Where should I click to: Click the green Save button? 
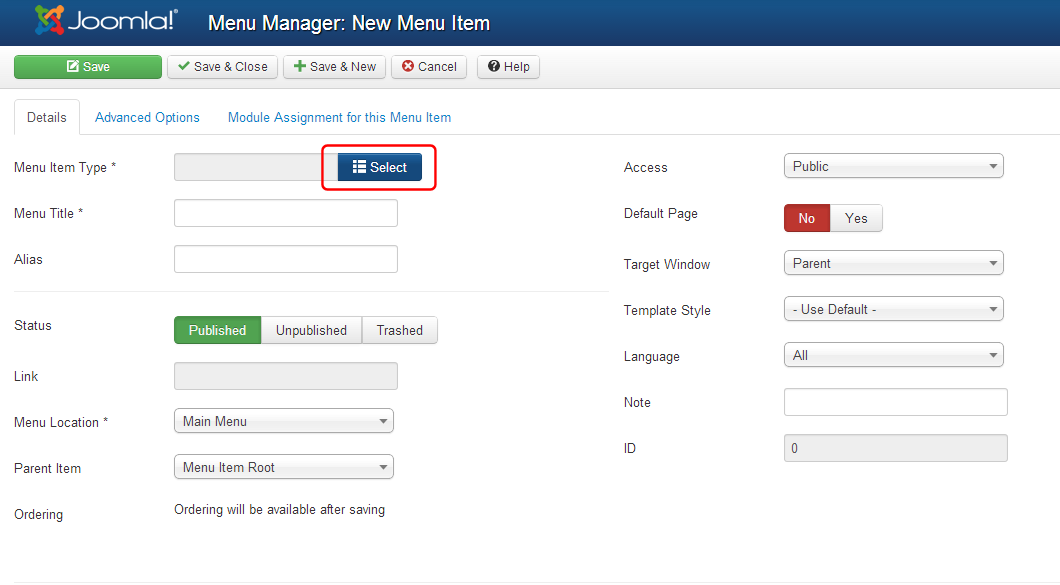tap(88, 67)
